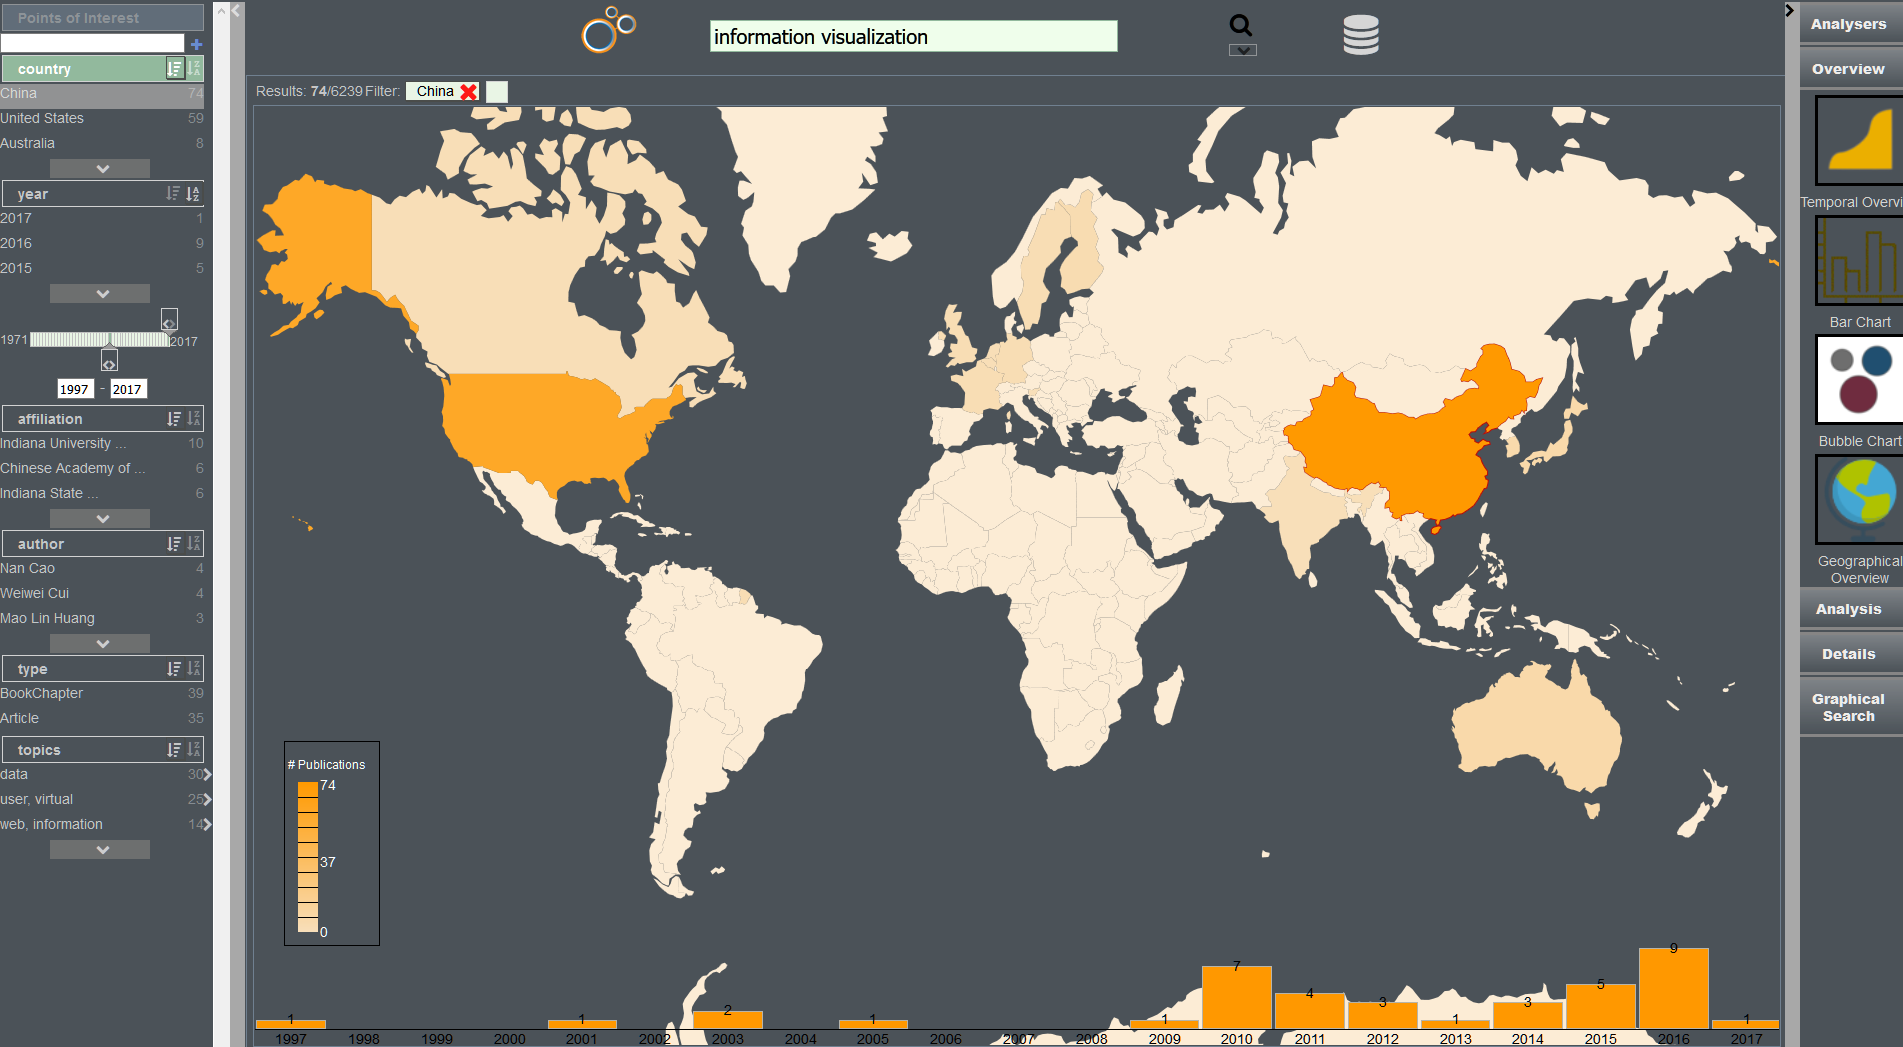The width and height of the screenshot is (1903, 1047).
Task: Expand the affiliation list to show more
Action: (100, 518)
